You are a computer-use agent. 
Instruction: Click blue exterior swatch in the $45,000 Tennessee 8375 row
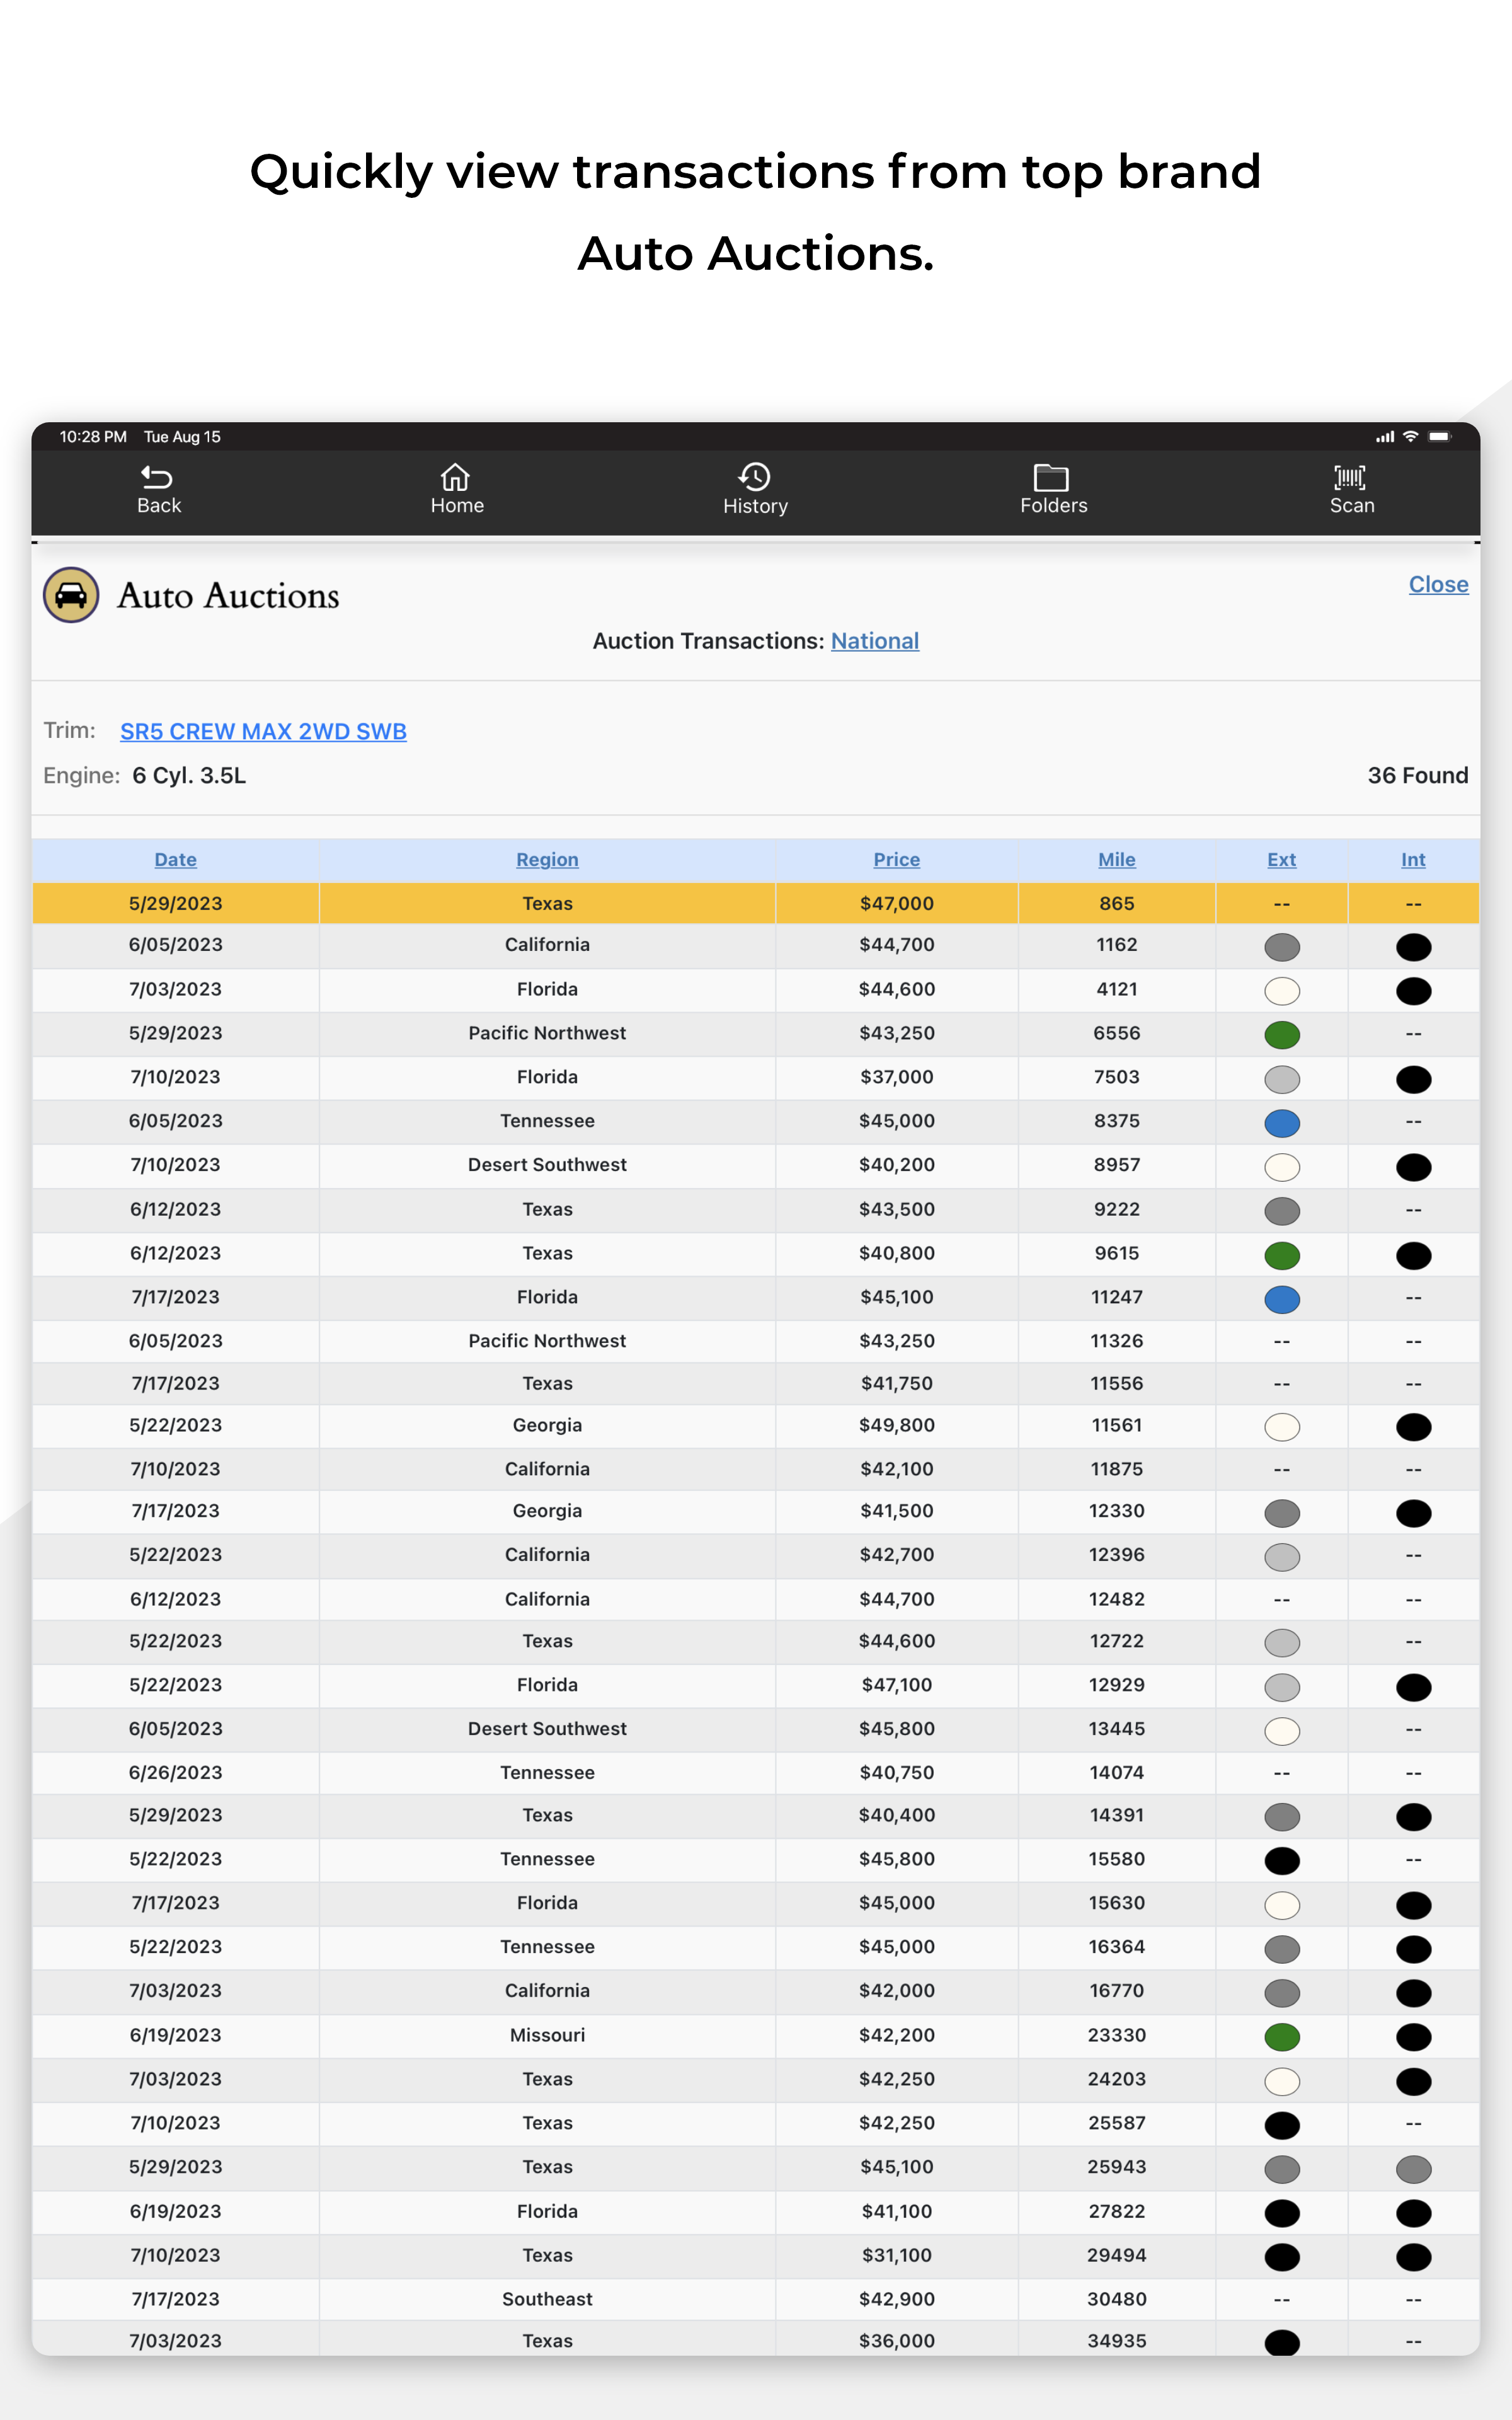[x=1282, y=1123]
